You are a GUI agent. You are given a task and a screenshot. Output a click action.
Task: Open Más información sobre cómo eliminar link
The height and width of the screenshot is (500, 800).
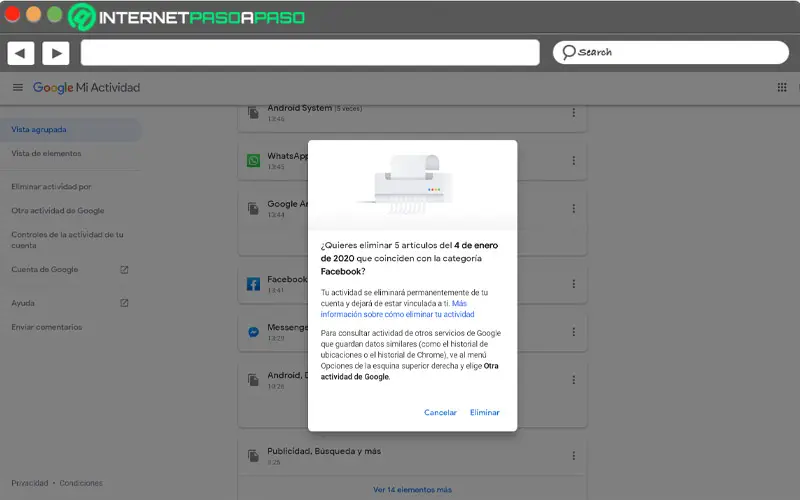point(397,309)
